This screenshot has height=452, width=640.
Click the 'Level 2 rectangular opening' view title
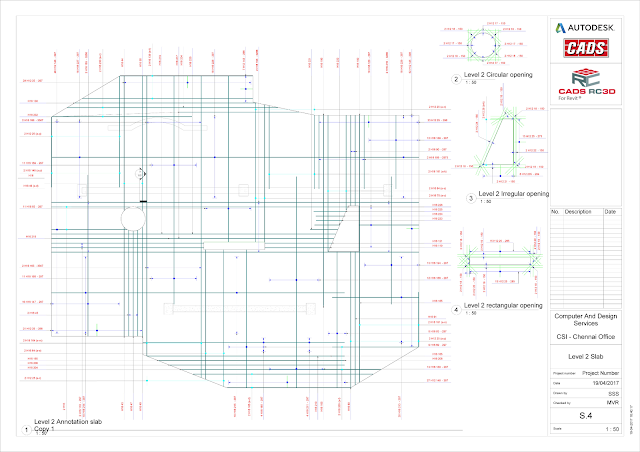click(x=503, y=305)
